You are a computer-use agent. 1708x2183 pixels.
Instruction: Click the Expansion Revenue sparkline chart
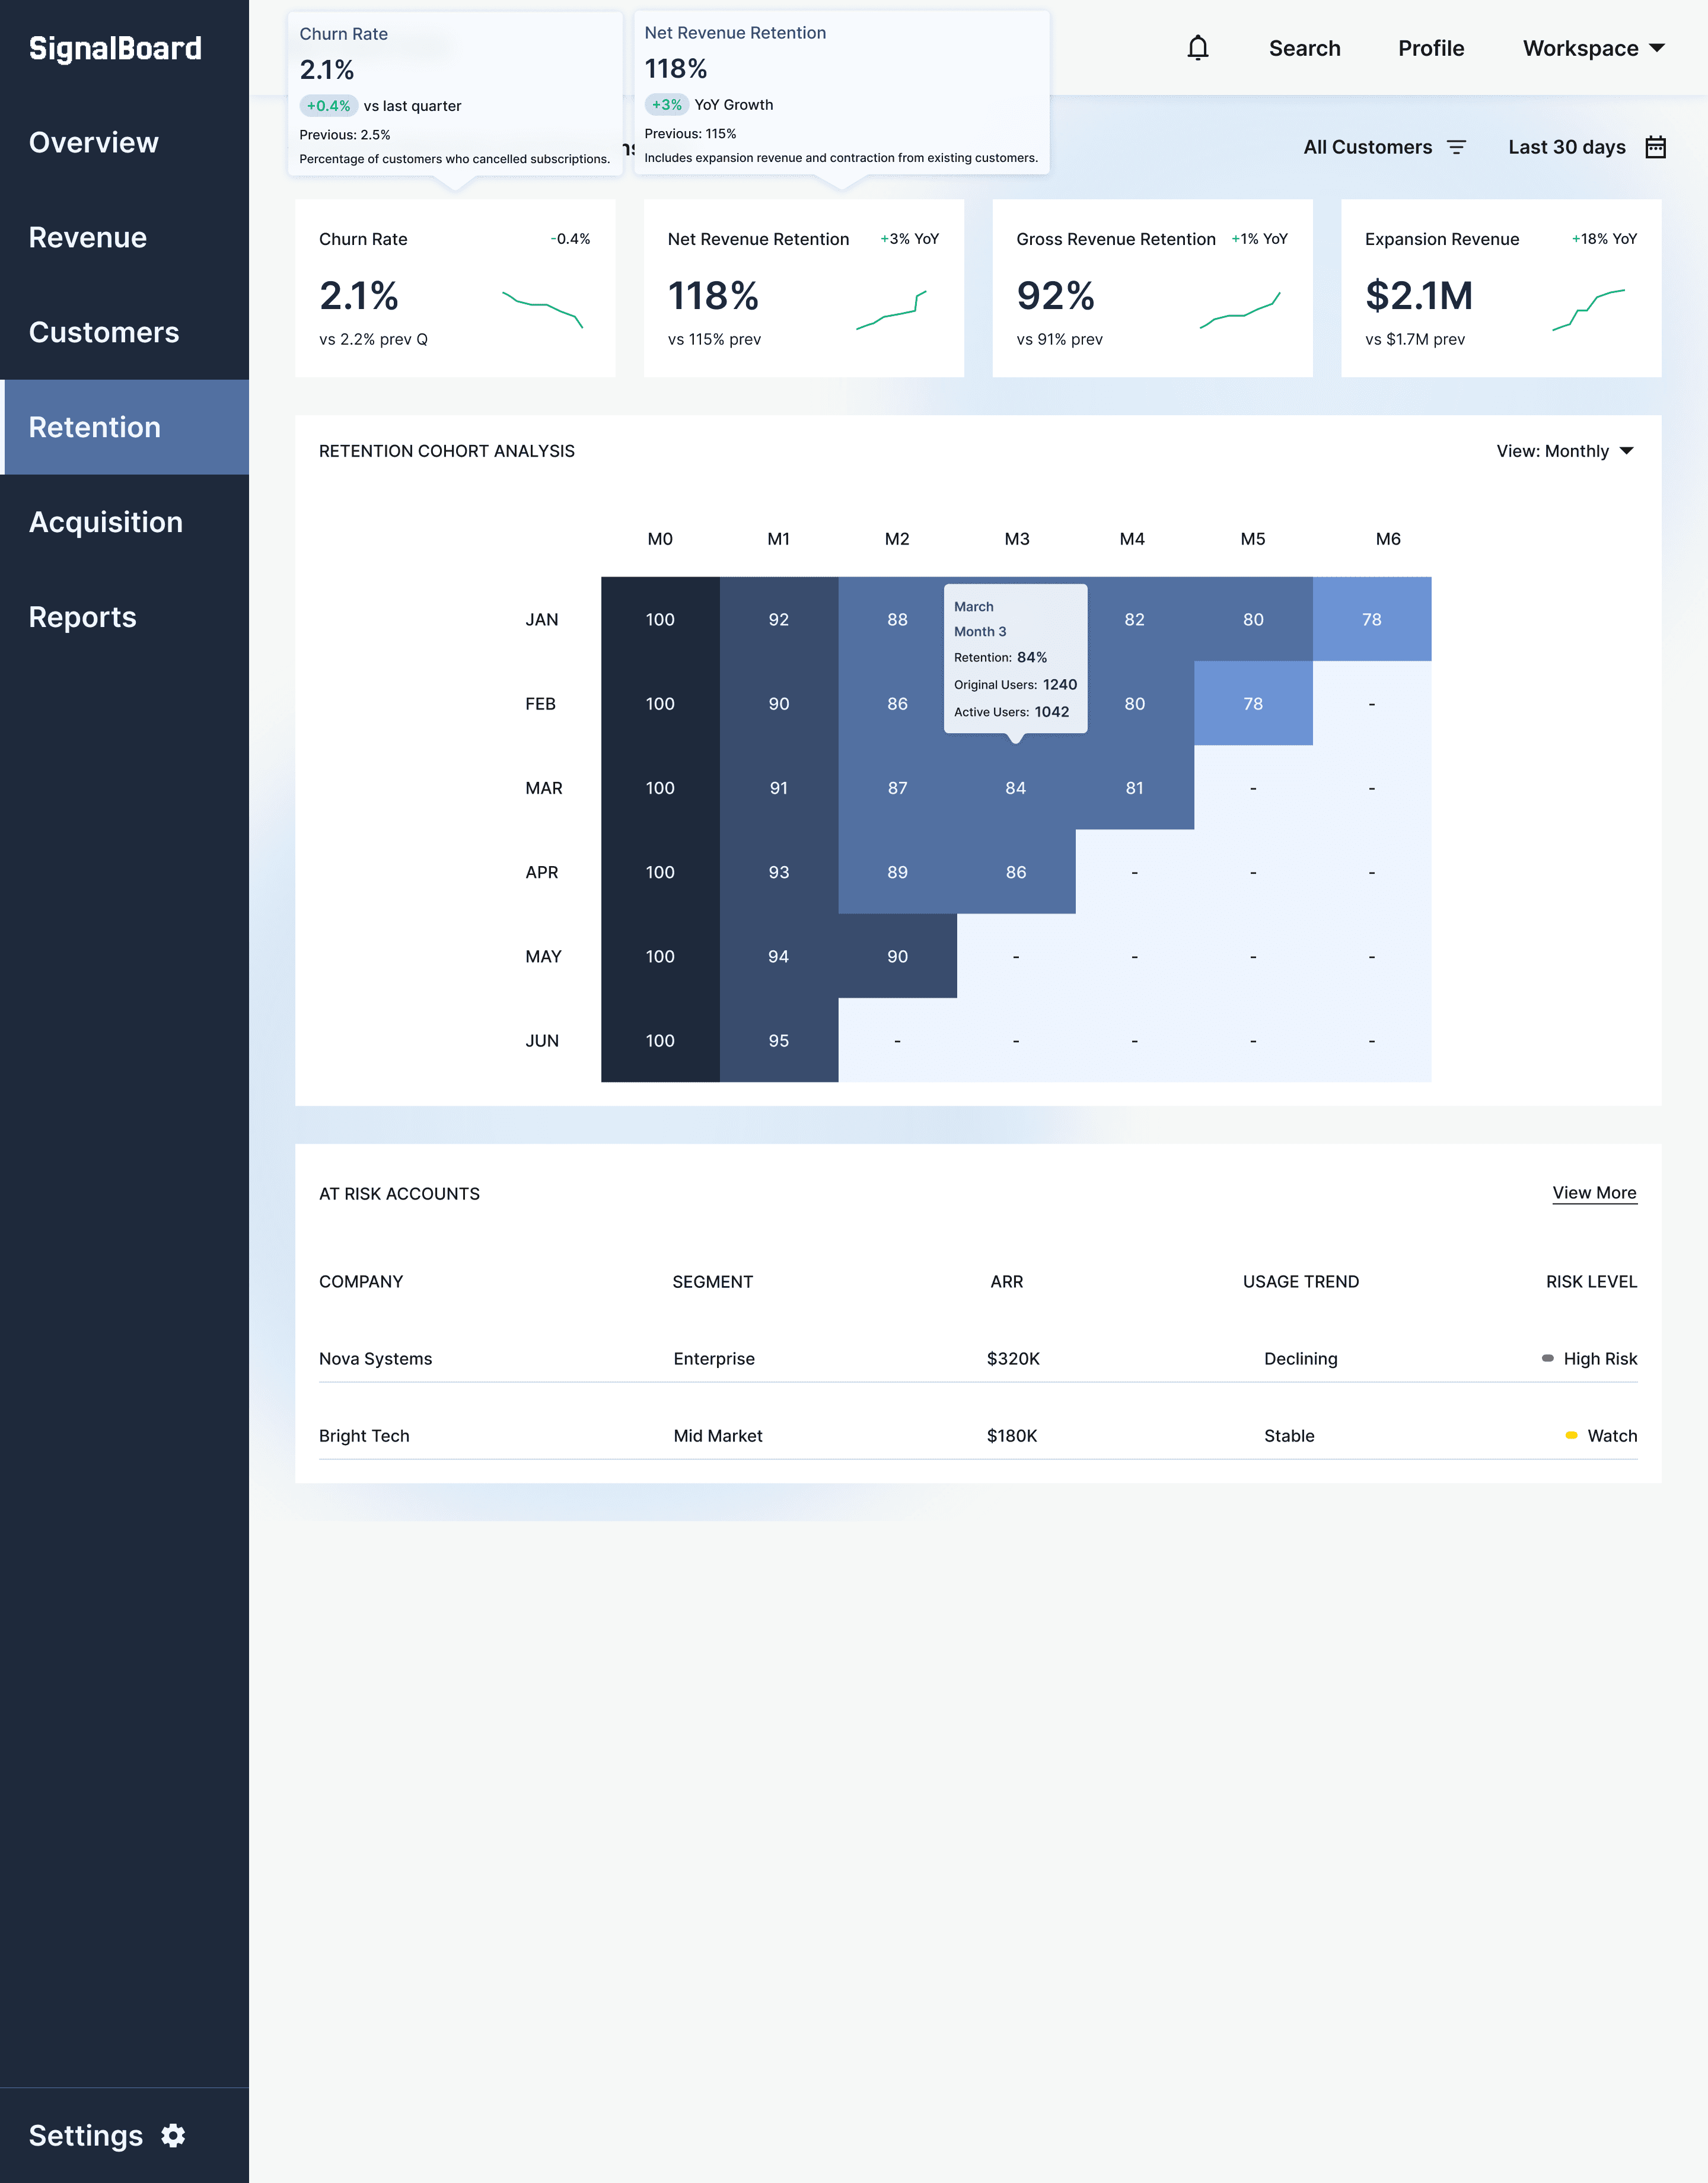point(1587,309)
